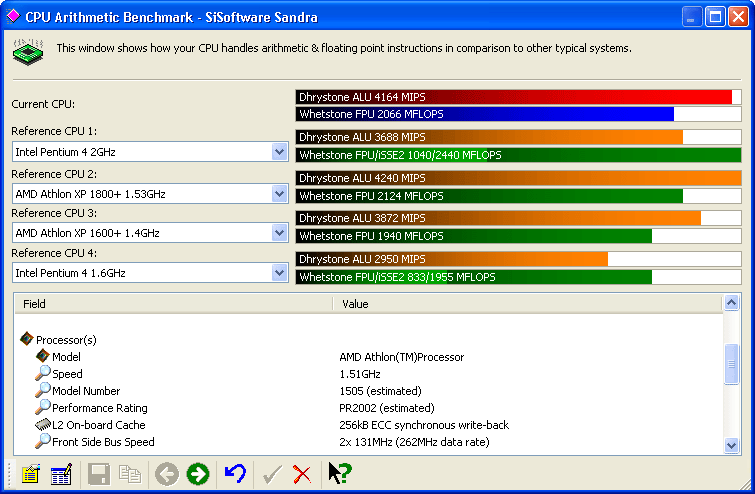
Task: Select the Performance Rating field label
Action: point(100,408)
